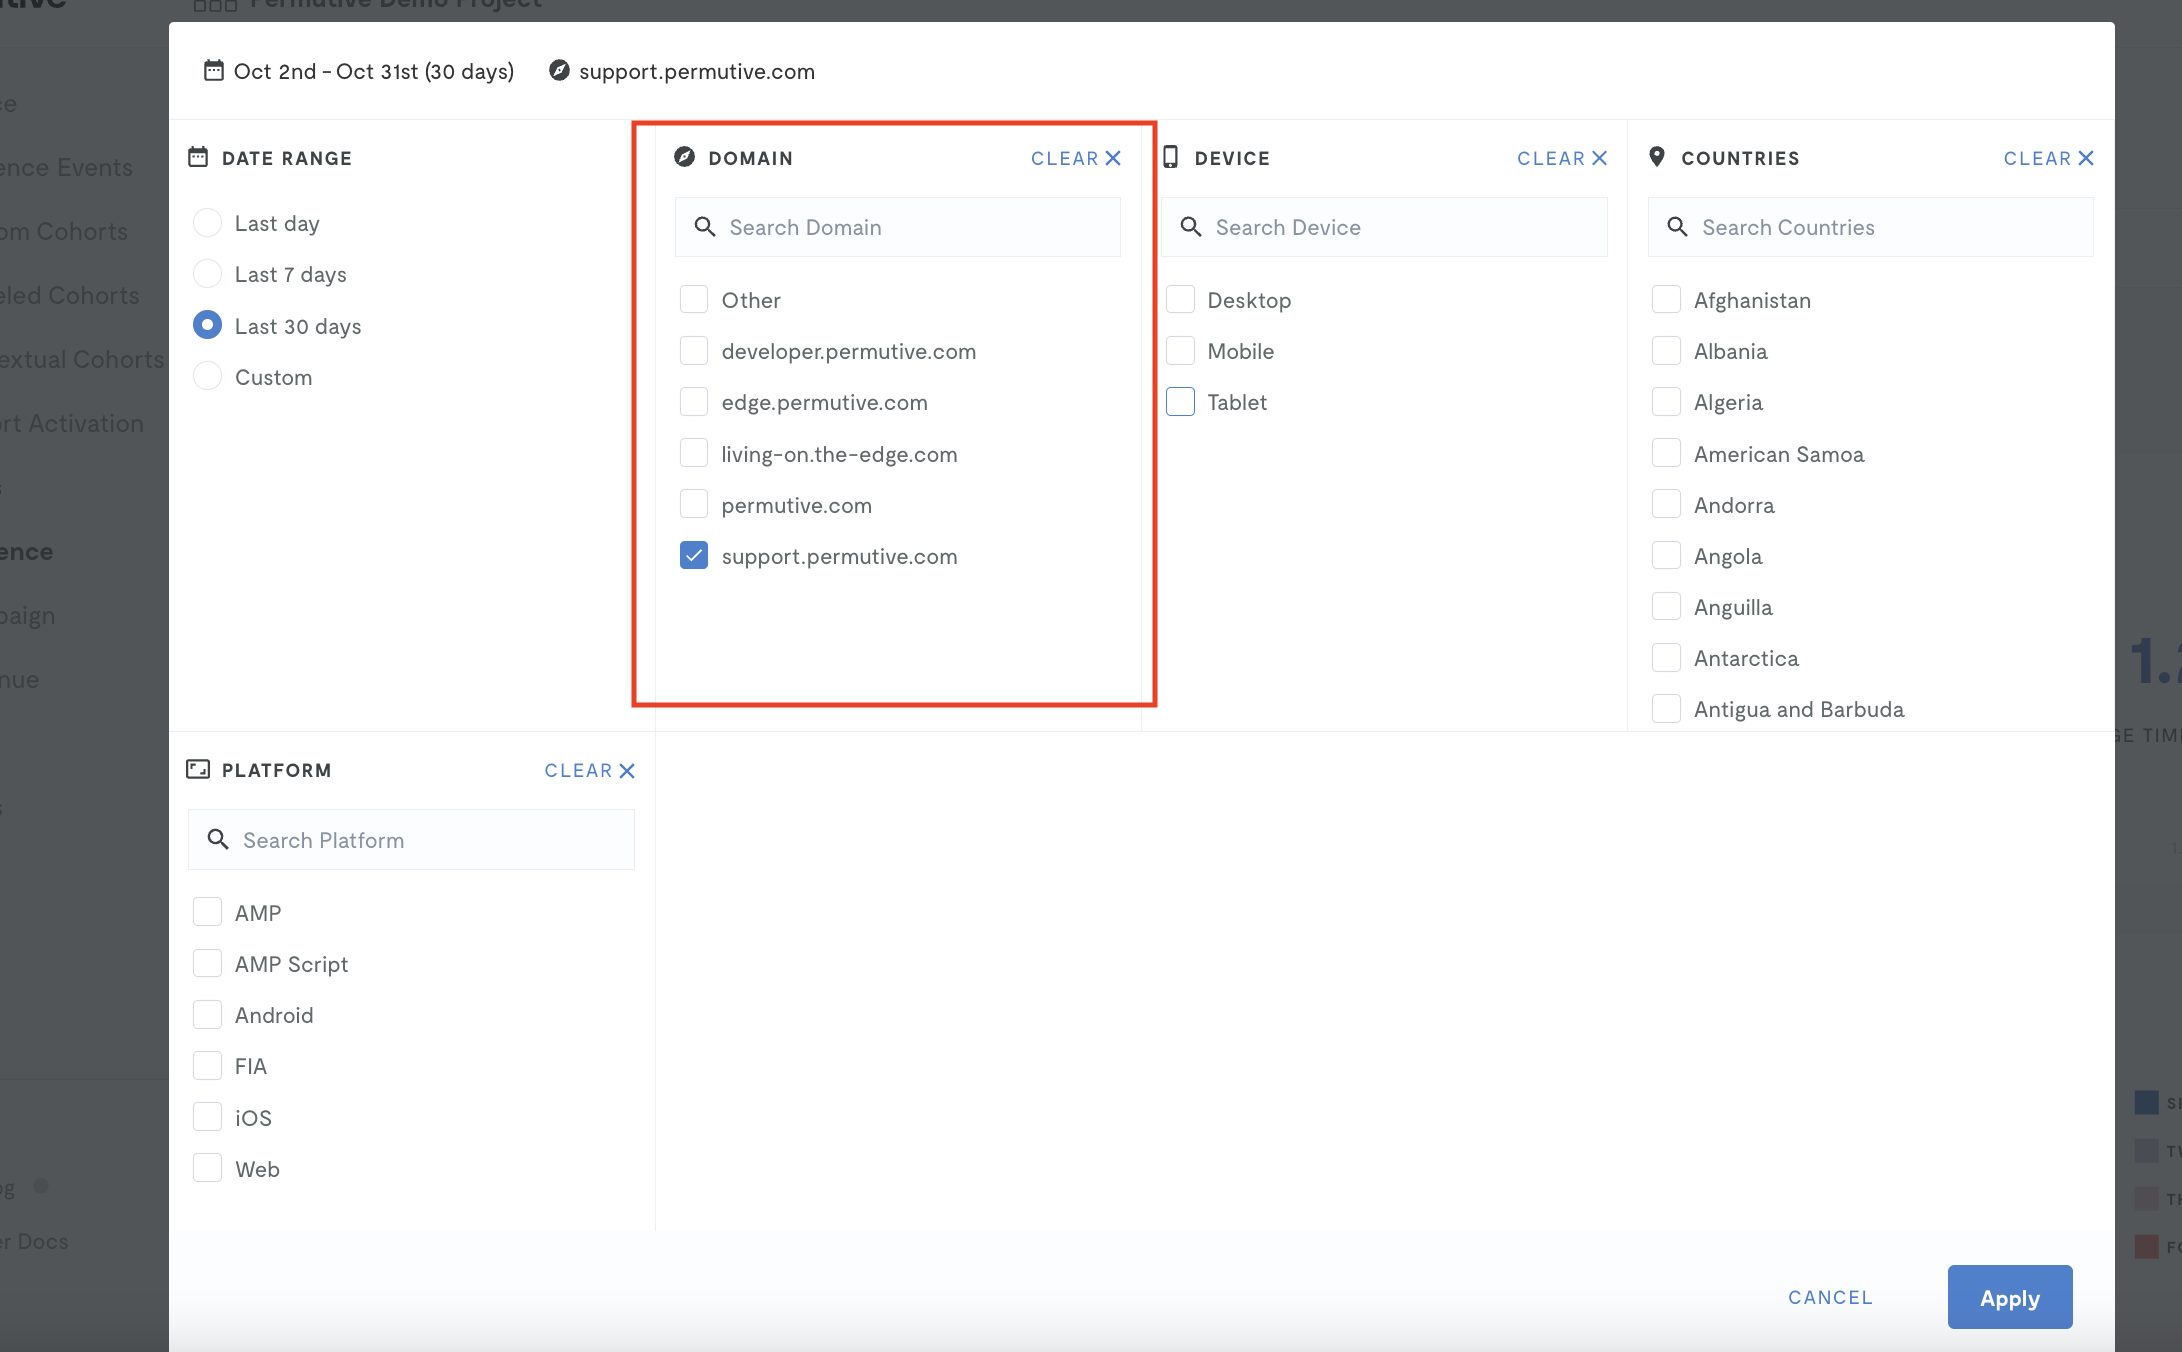
Task: Uncheck support.permutive.com domain
Action: (694, 555)
